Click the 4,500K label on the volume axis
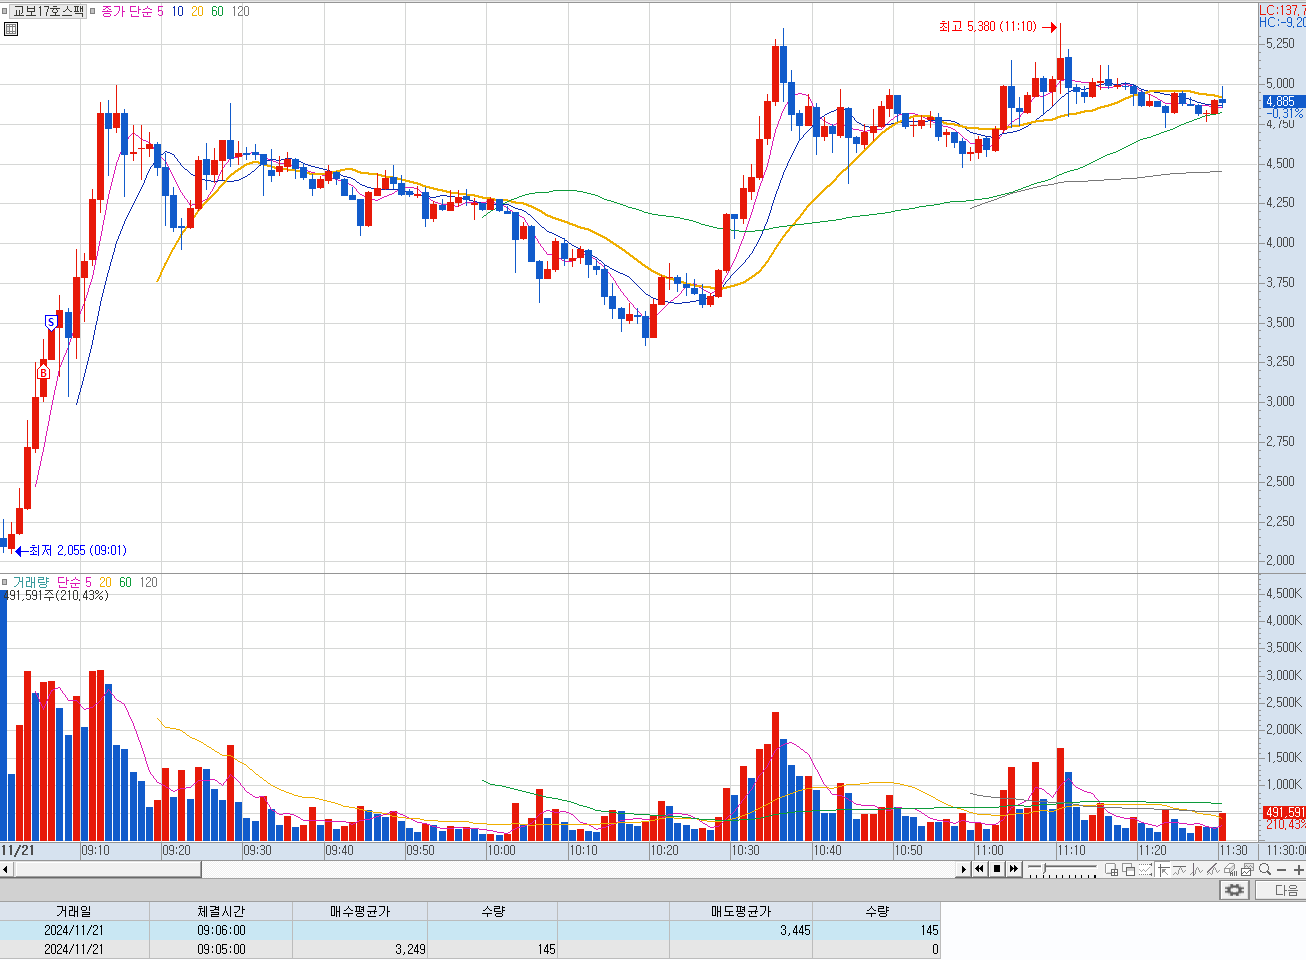 coord(1284,593)
